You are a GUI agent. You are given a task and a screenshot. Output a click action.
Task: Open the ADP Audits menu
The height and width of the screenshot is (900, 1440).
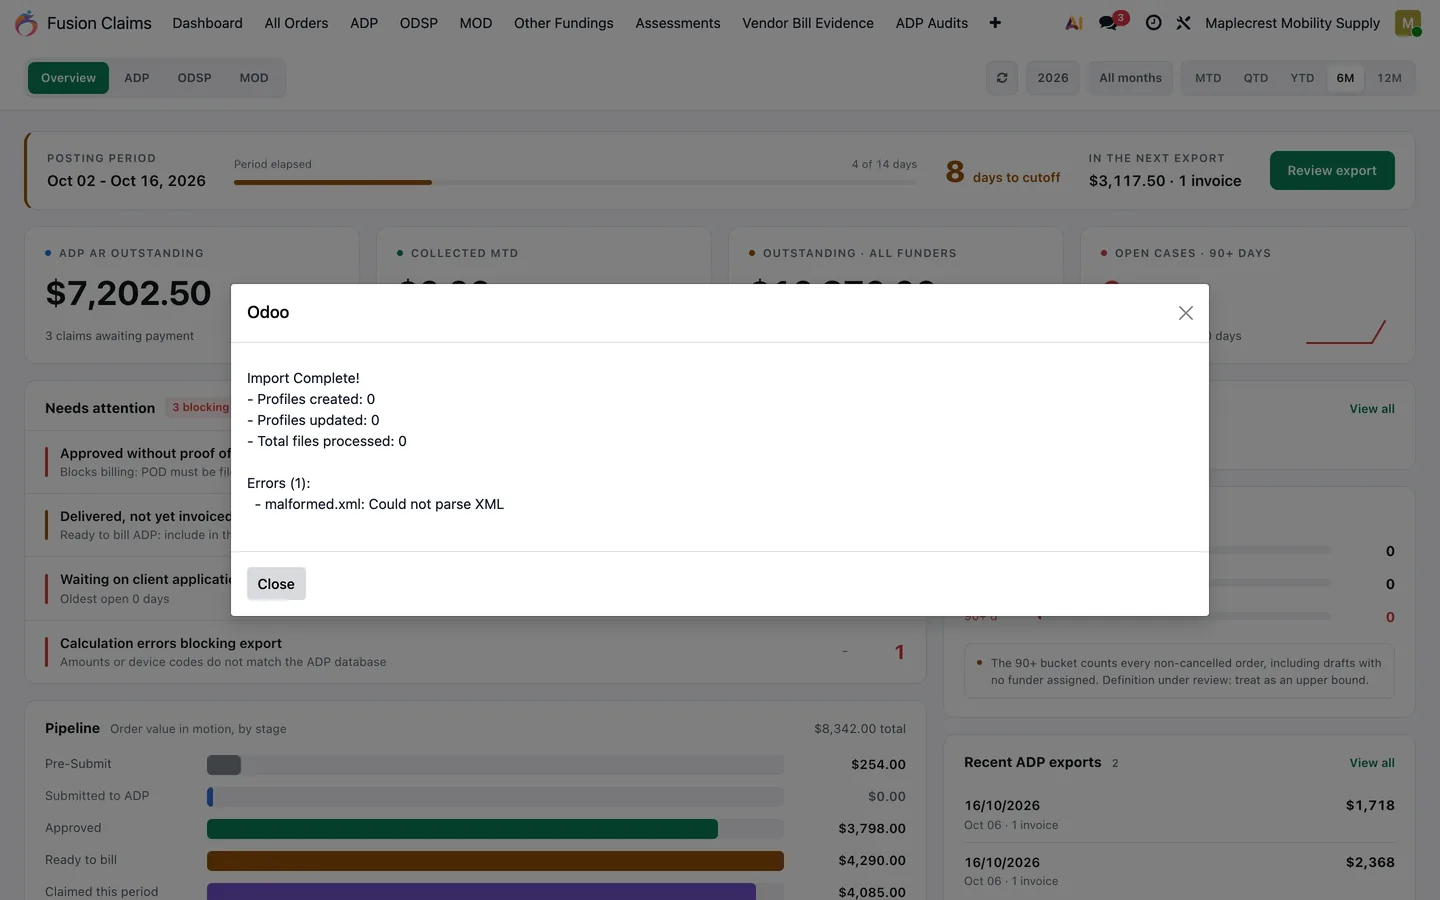tap(932, 23)
